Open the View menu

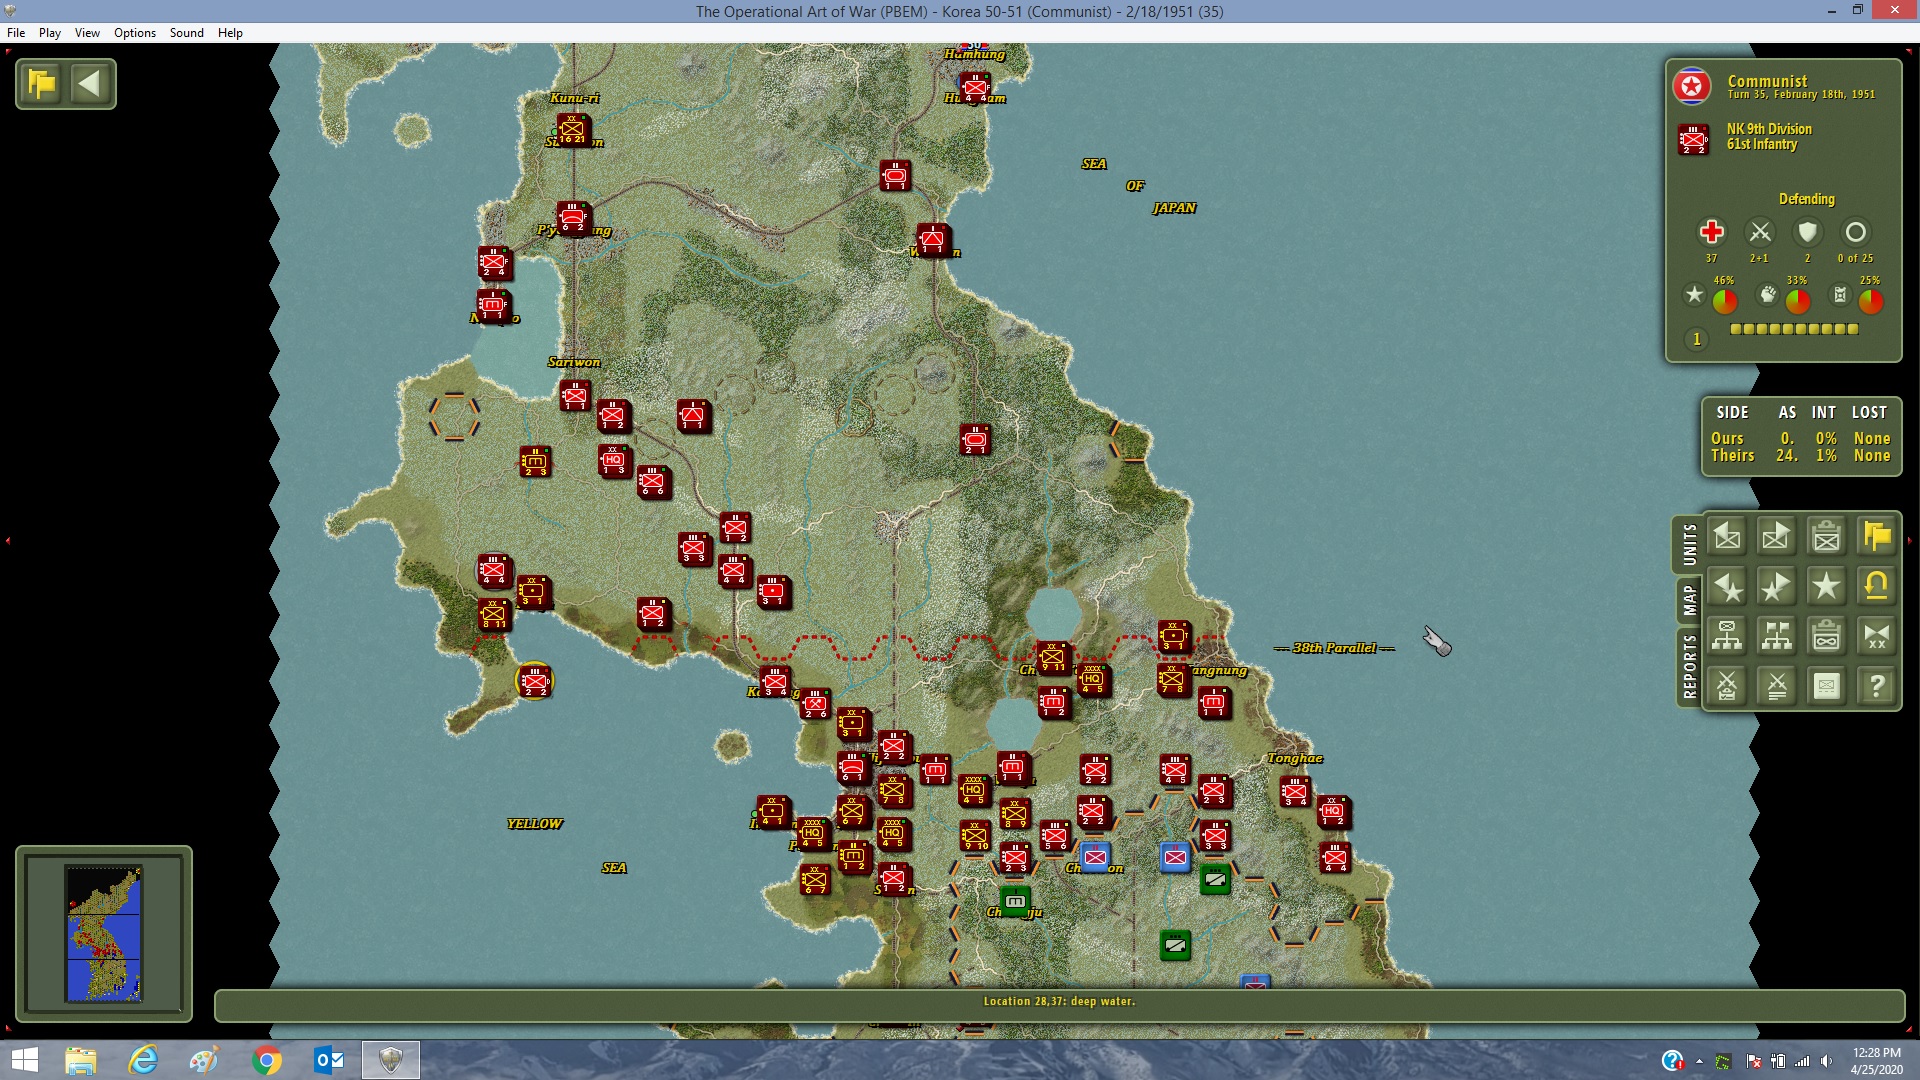point(87,33)
